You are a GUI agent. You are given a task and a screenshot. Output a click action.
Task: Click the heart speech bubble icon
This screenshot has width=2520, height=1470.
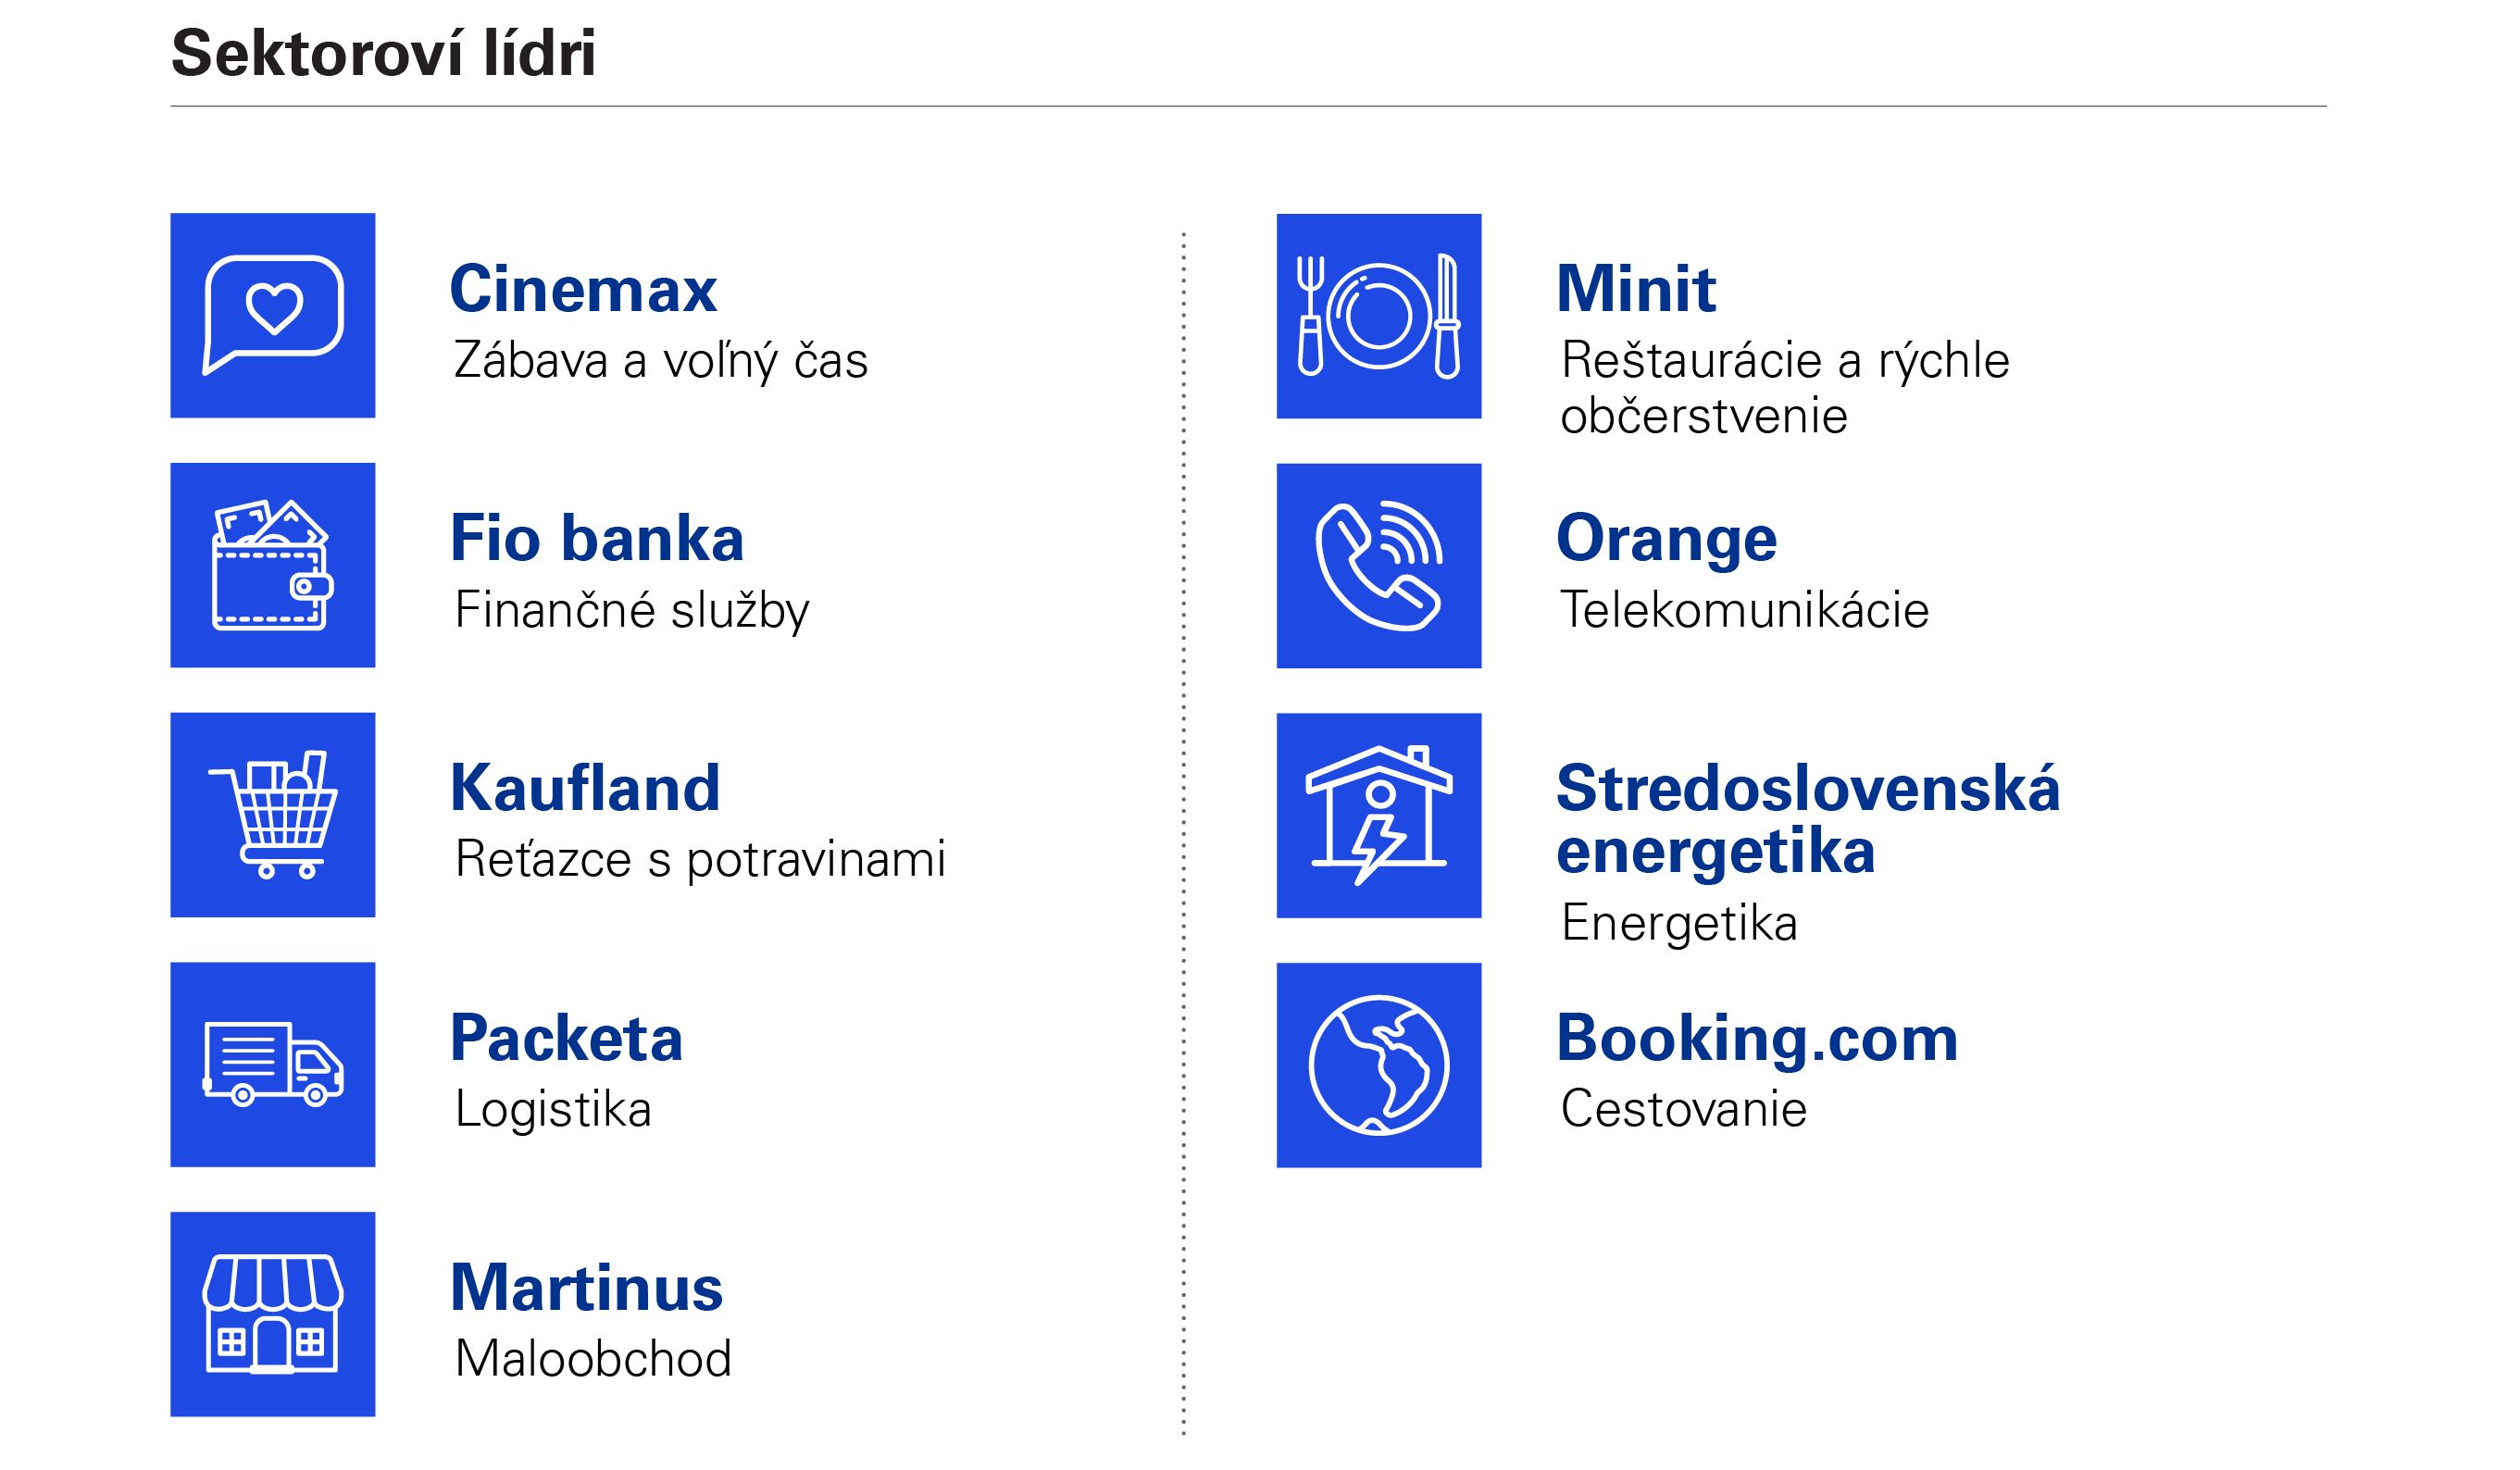pyautogui.click(x=273, y=315)
